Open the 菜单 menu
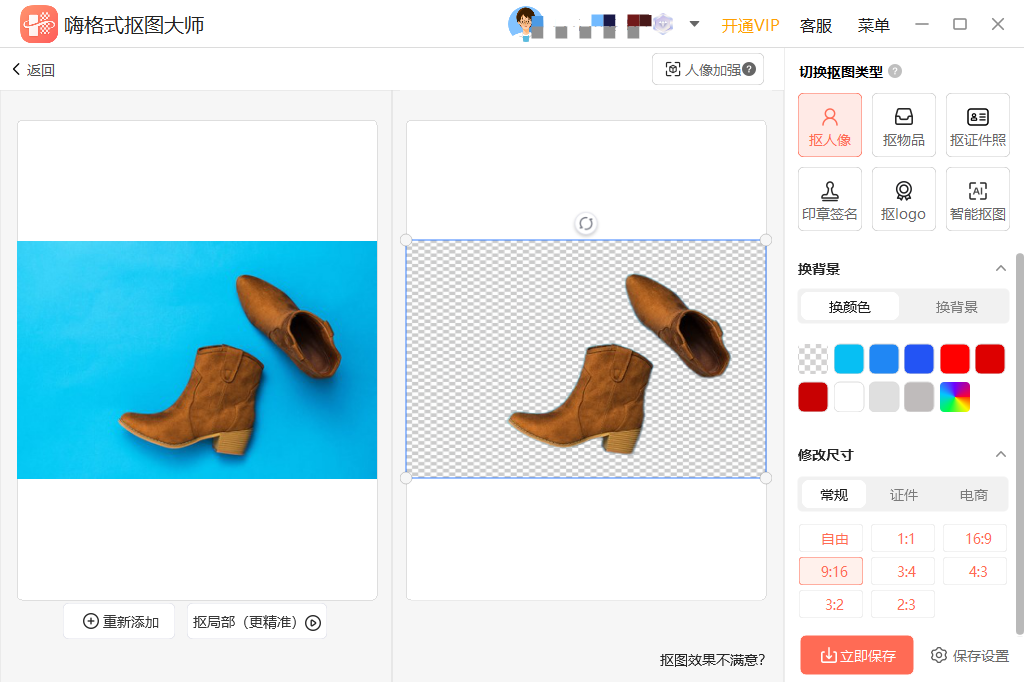 pos(873,25)
